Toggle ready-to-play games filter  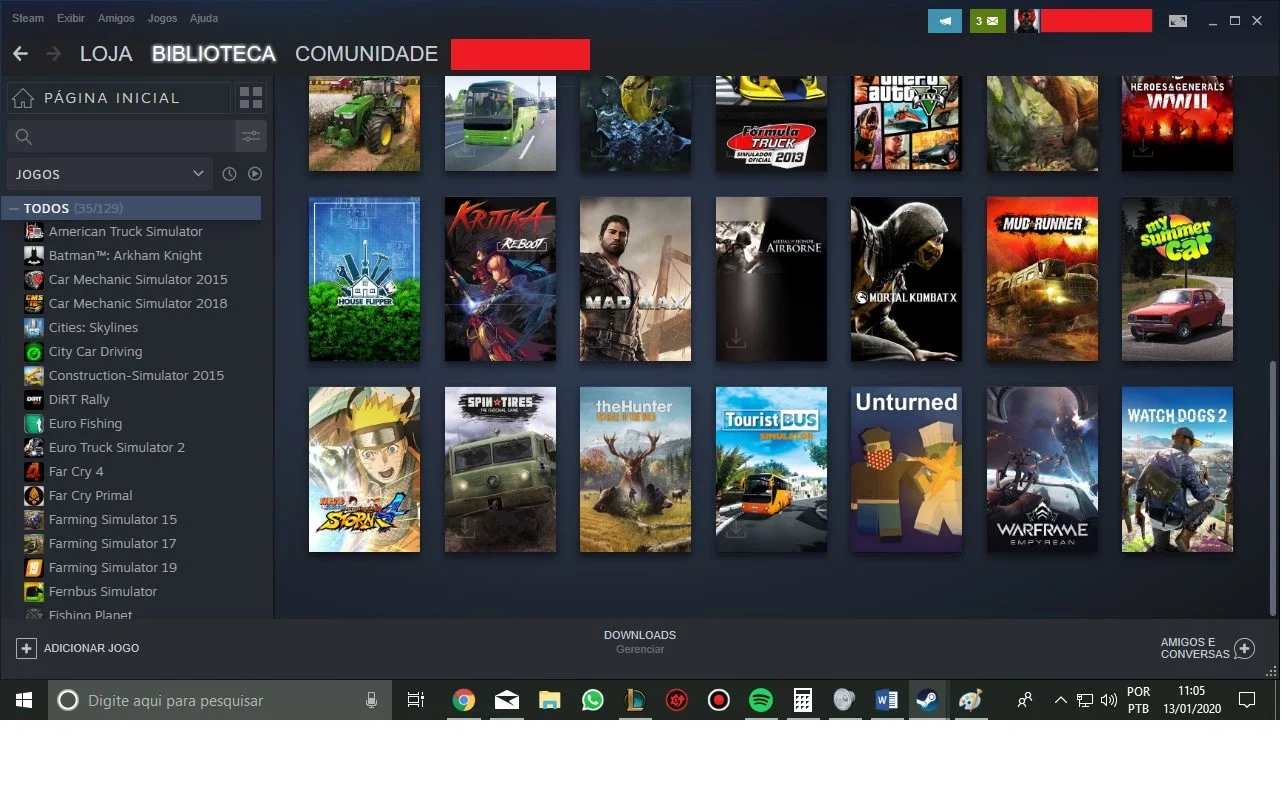255,174
